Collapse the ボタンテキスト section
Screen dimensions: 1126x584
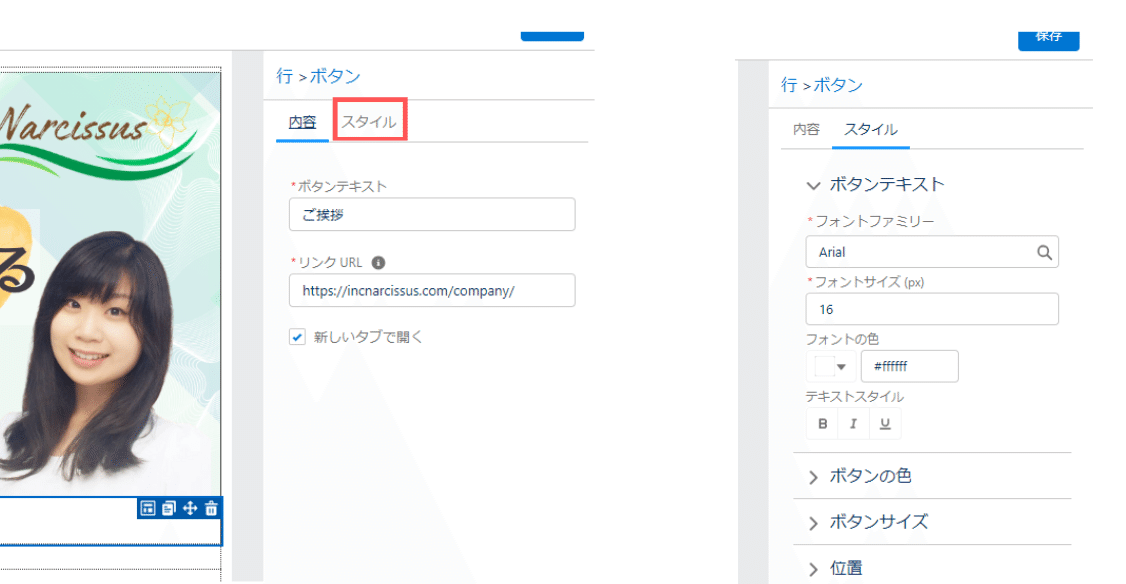tap(813, 185)
